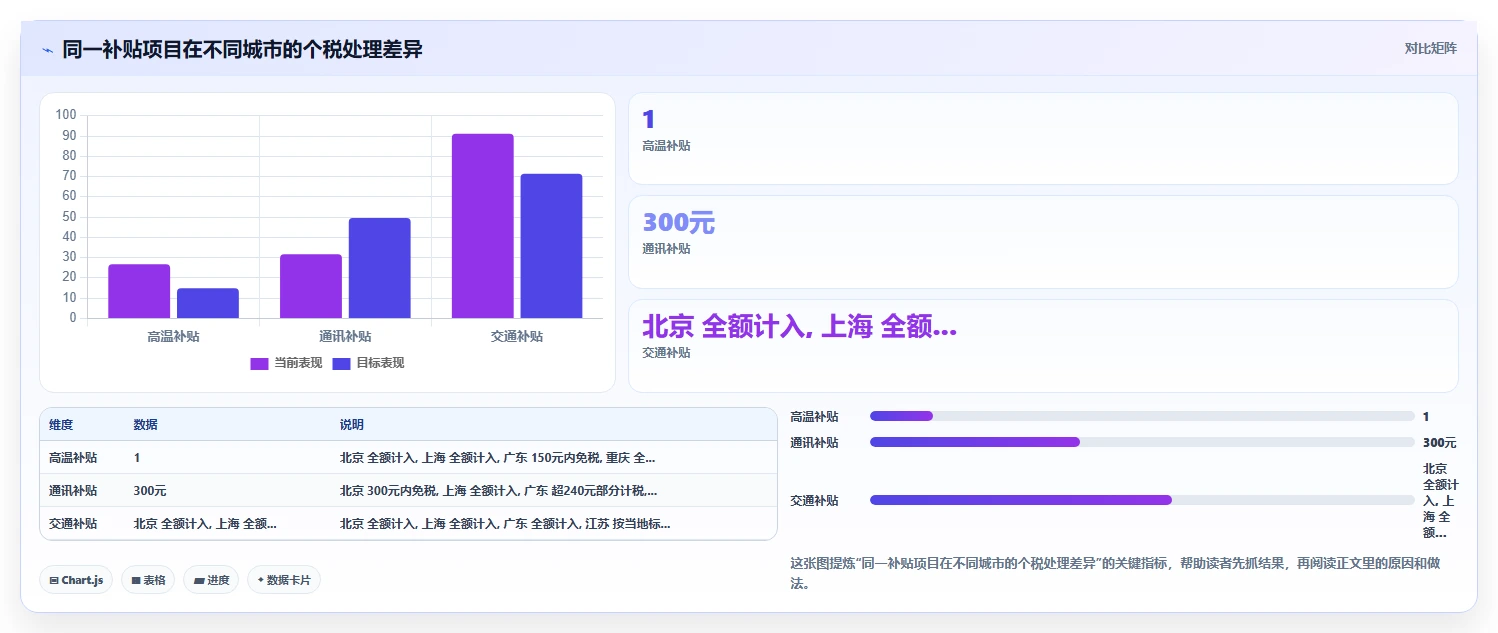
Task: Click the 数据卡片 chip star icon
Action: 260,580
